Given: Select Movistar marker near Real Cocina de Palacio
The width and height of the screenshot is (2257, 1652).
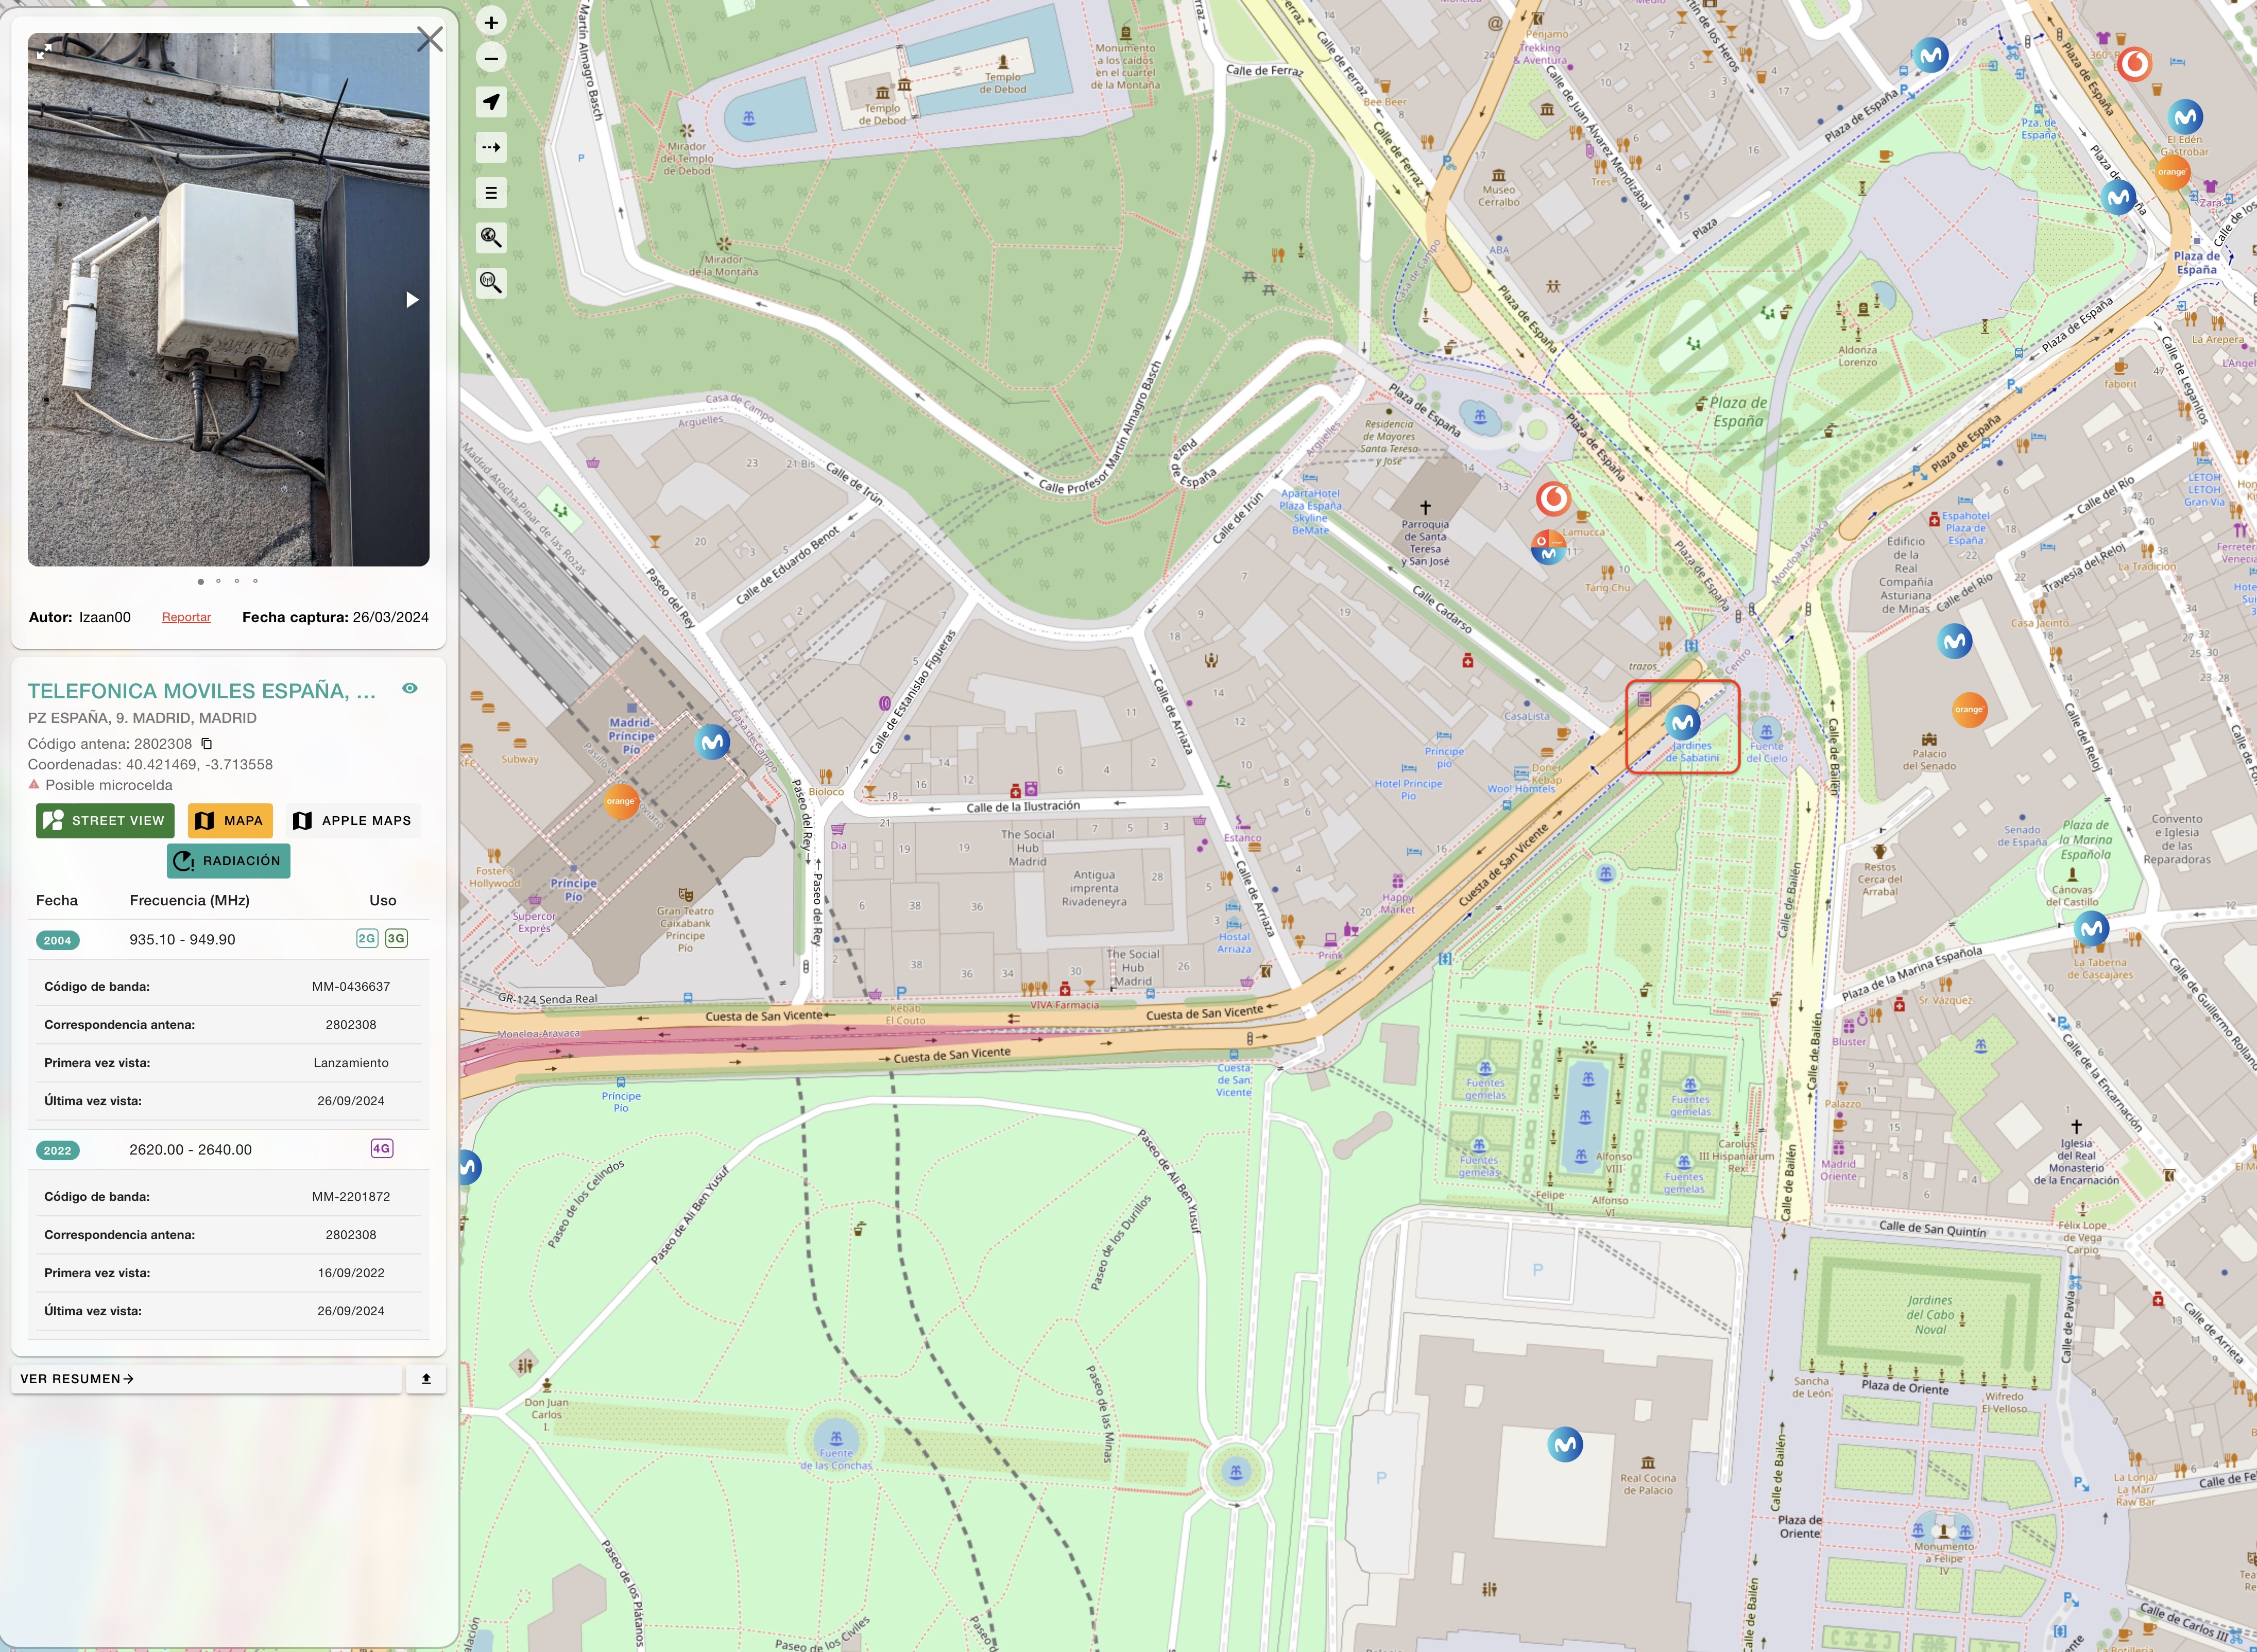Looking at the screenshot, I should coord(1565,1444).
